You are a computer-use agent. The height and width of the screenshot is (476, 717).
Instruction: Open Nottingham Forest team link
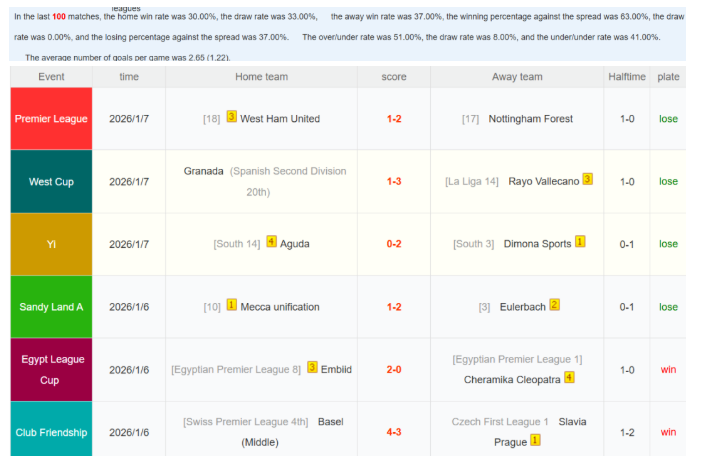[530, 119]
